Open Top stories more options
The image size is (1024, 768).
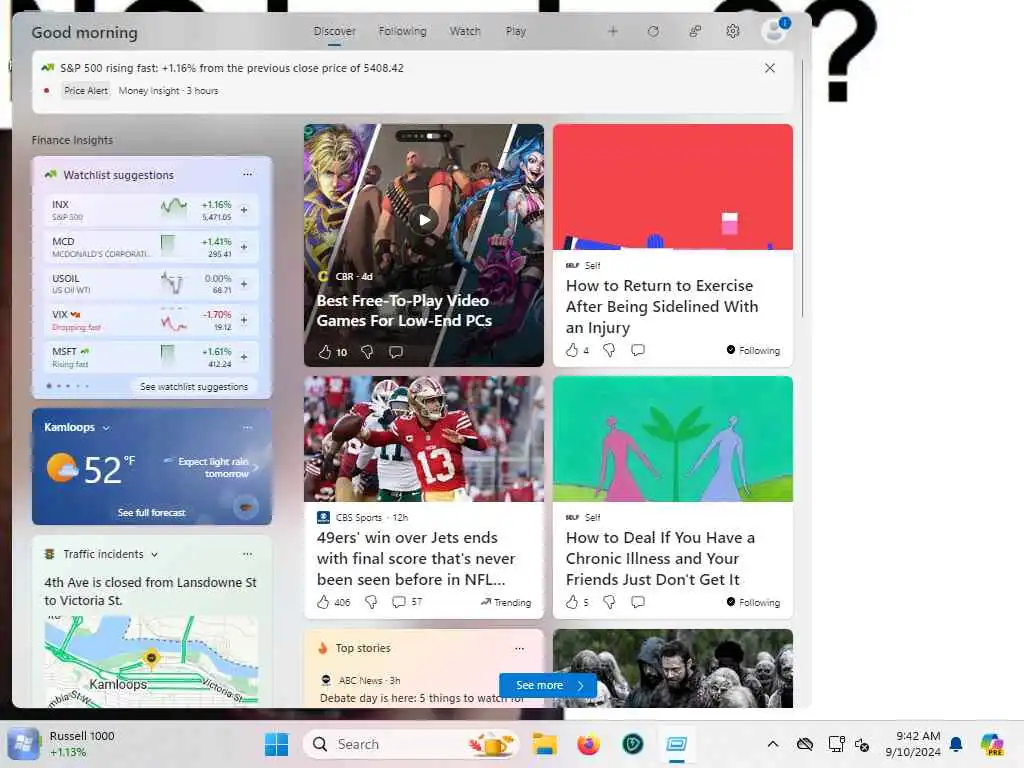coord(519,648)
